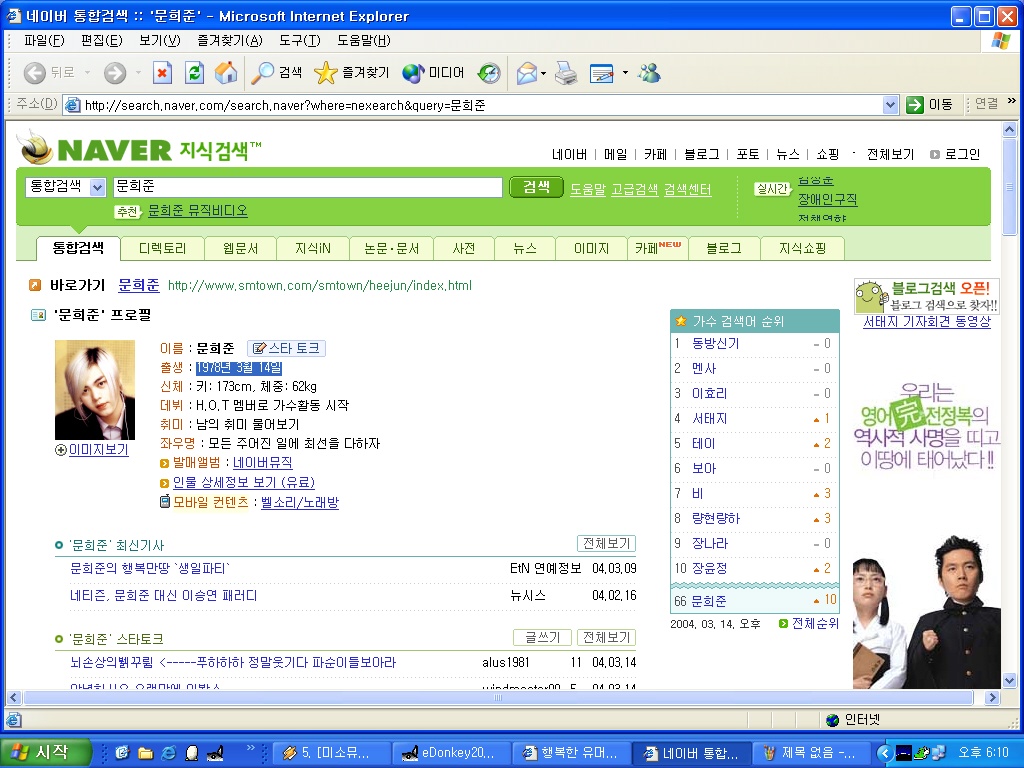
Task: Expand quick launch overflow chevron
Action: tap(251, 748)
